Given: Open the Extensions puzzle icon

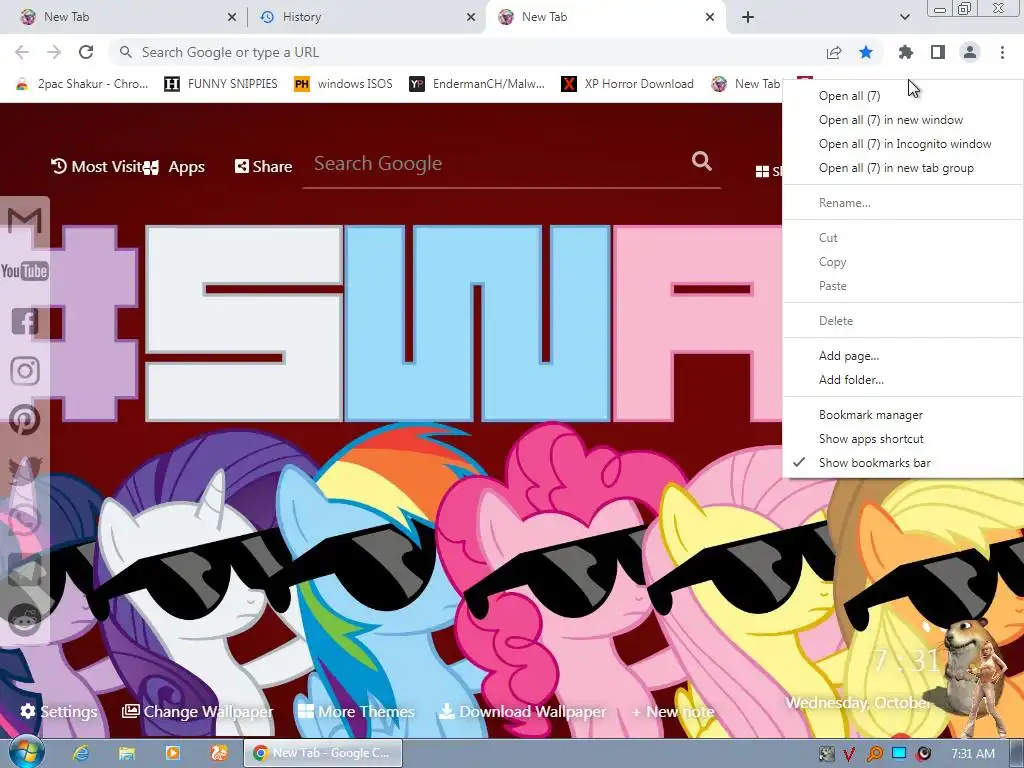Looking at the screenshot, I should click(x=906, y=52).
